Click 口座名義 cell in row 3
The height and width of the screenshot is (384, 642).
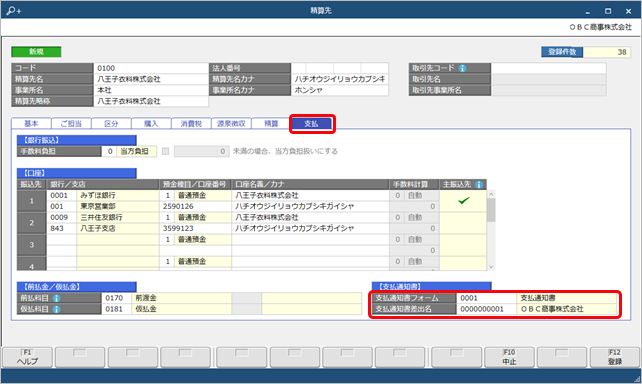(310, 239)
